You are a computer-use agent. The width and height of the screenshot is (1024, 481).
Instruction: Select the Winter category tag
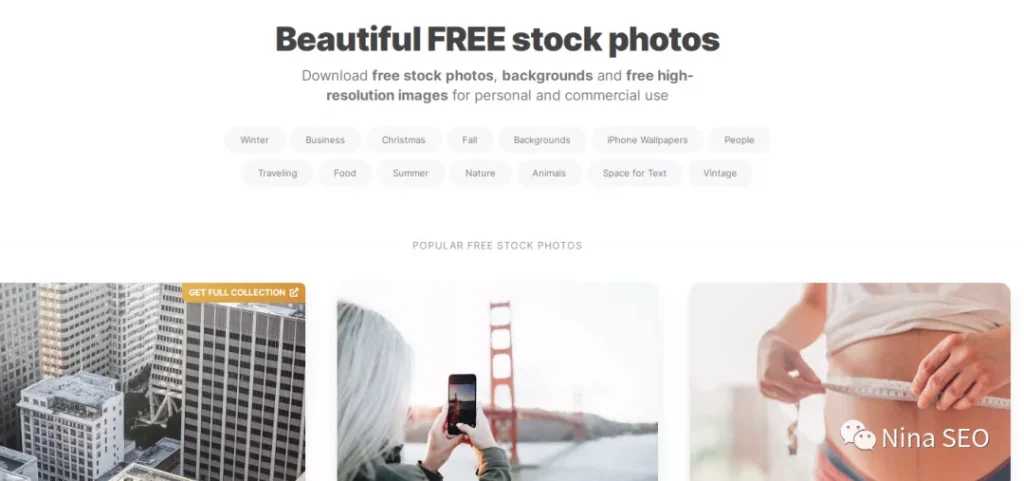(255, 140)
